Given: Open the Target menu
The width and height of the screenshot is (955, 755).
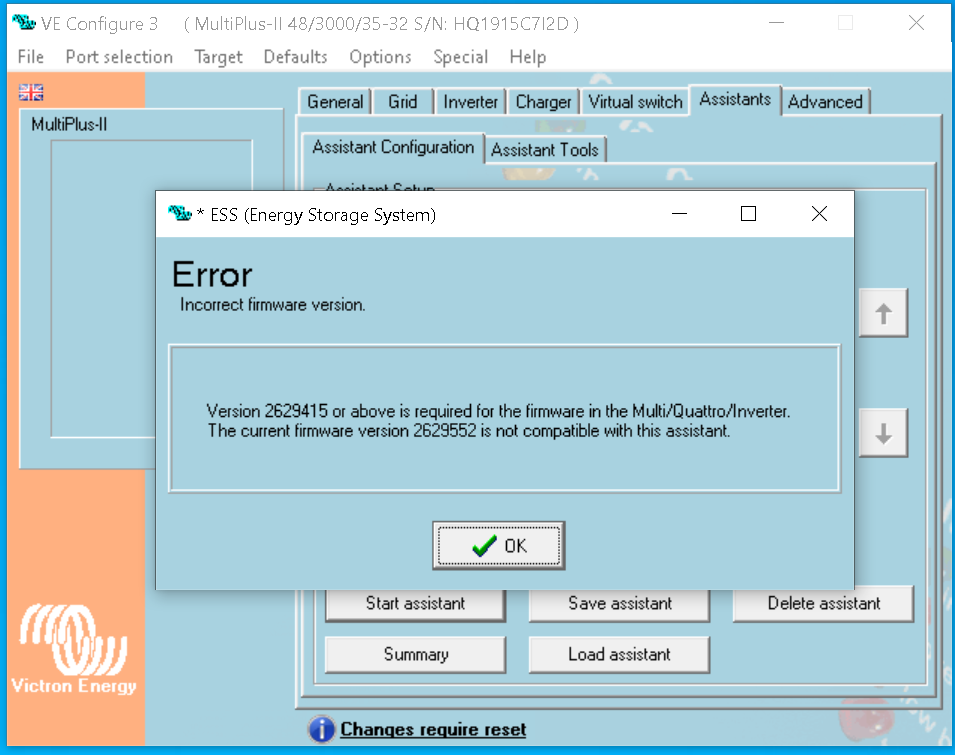Looking at the screenshot, I should click(218, 57).
